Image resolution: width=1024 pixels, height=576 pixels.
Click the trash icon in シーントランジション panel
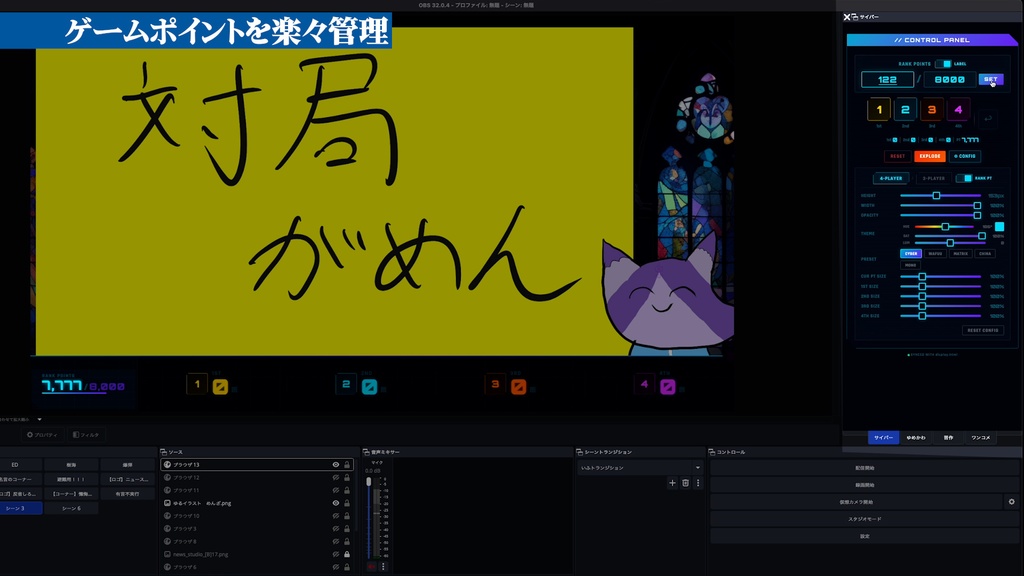click(685, 482)
